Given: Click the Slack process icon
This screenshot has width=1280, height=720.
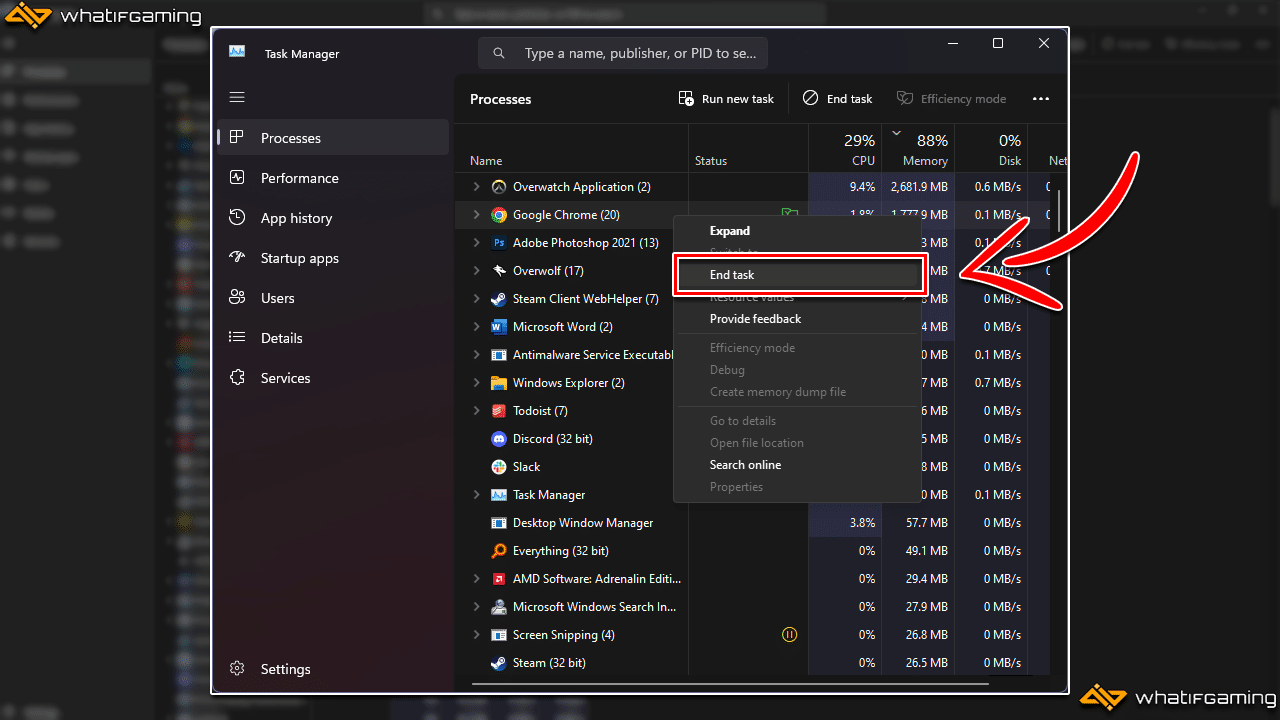Looking at the screenshot, I should (x=499, y=467).
